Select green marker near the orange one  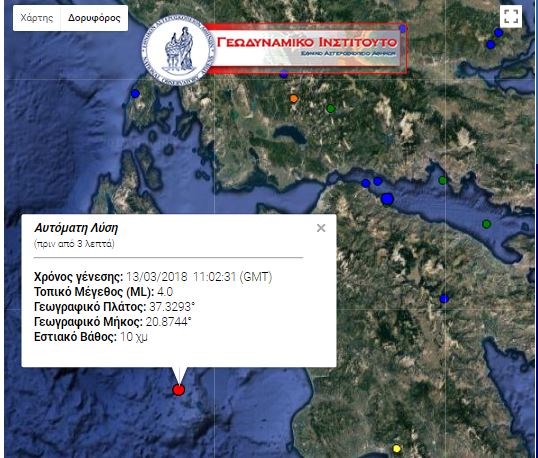[x=330, y=109]
